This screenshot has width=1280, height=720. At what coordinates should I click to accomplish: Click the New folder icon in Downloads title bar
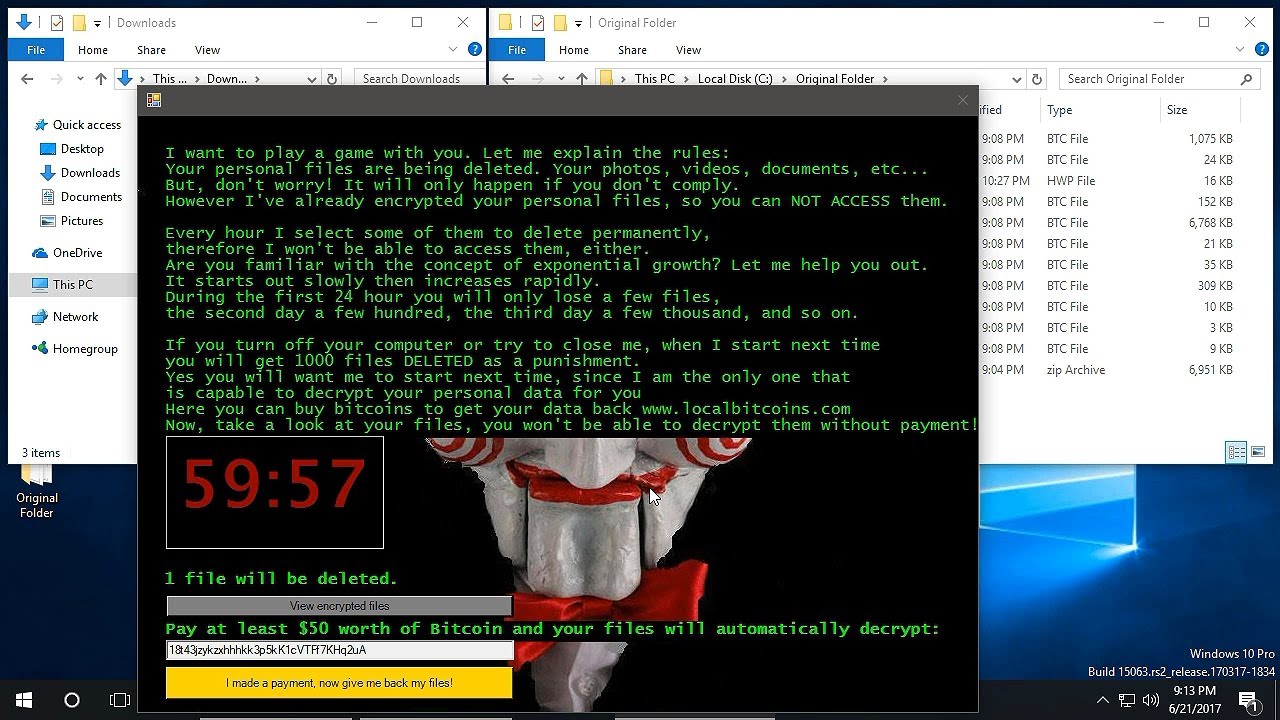[80, 22]
